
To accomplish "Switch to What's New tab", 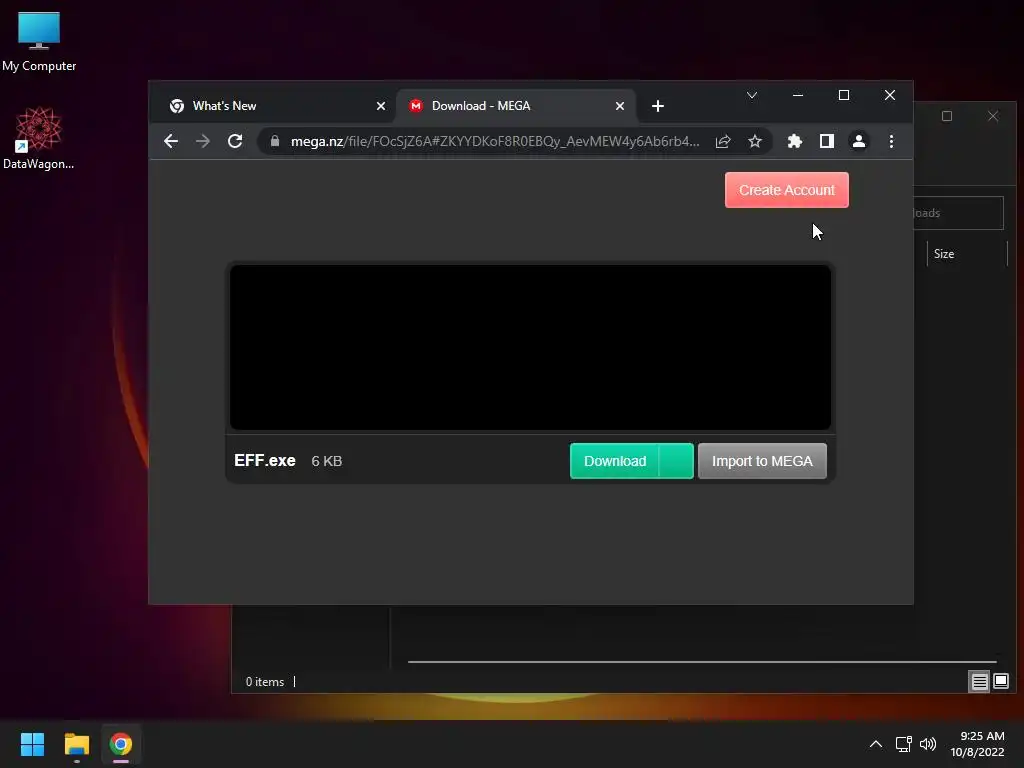I will pos(274,106).
